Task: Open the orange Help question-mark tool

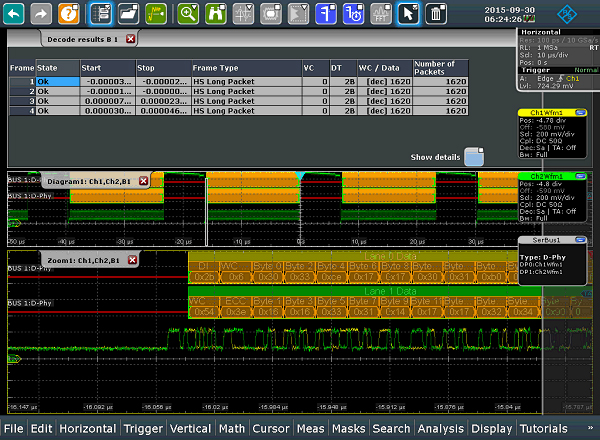Action: tap(68, 14)
